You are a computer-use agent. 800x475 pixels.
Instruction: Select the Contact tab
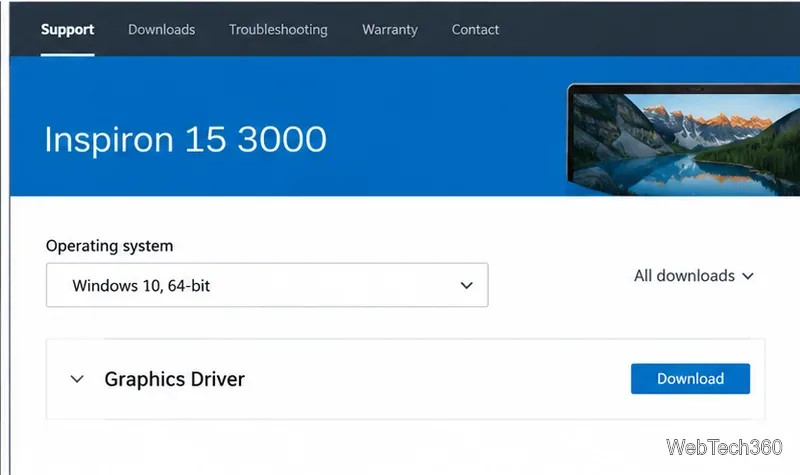(x=475, y=30)
